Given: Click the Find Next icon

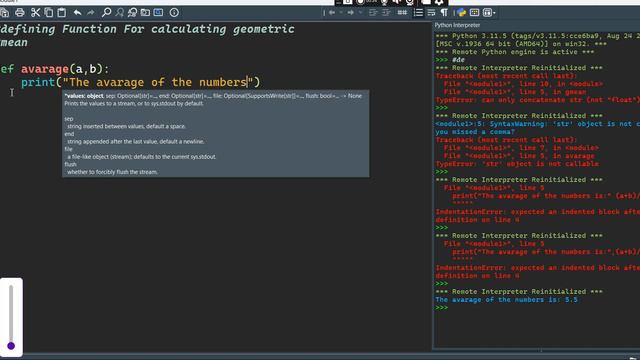Looking at the screenshot, I should [120, 13].
